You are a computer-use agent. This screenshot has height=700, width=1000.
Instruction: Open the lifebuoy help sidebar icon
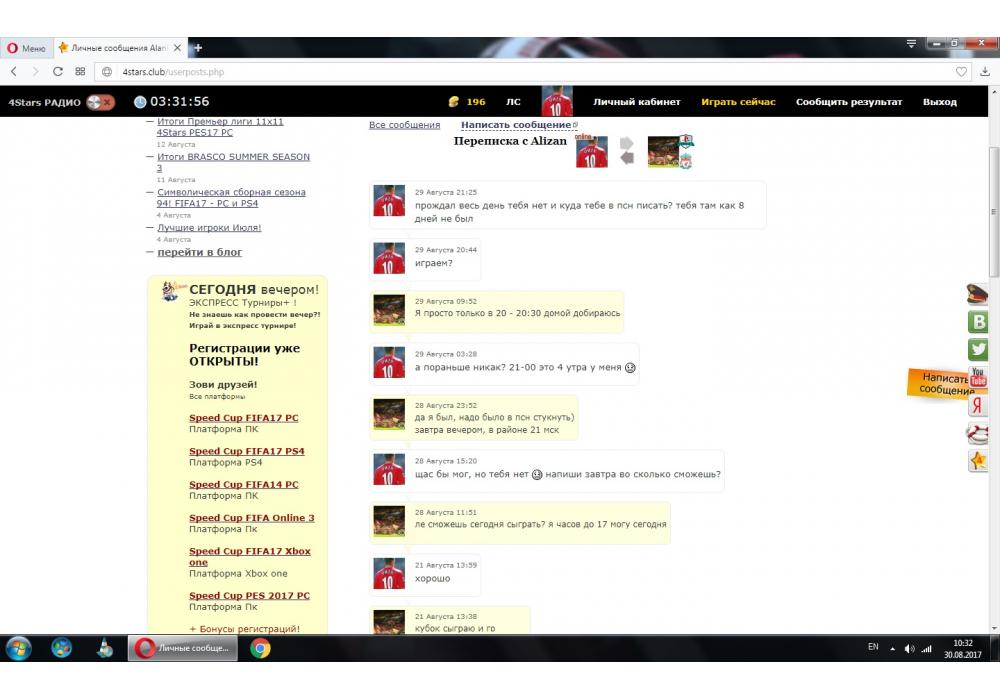coord(978,433)
